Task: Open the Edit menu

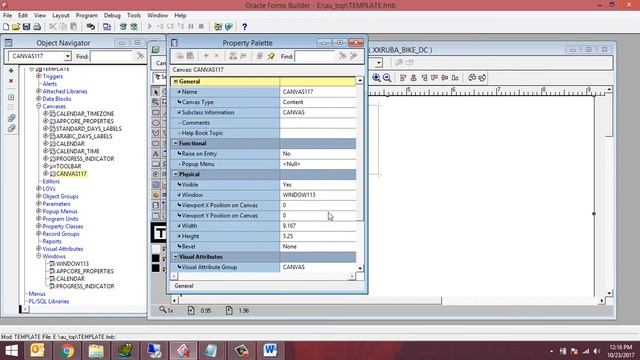Action: click(23, 16)
